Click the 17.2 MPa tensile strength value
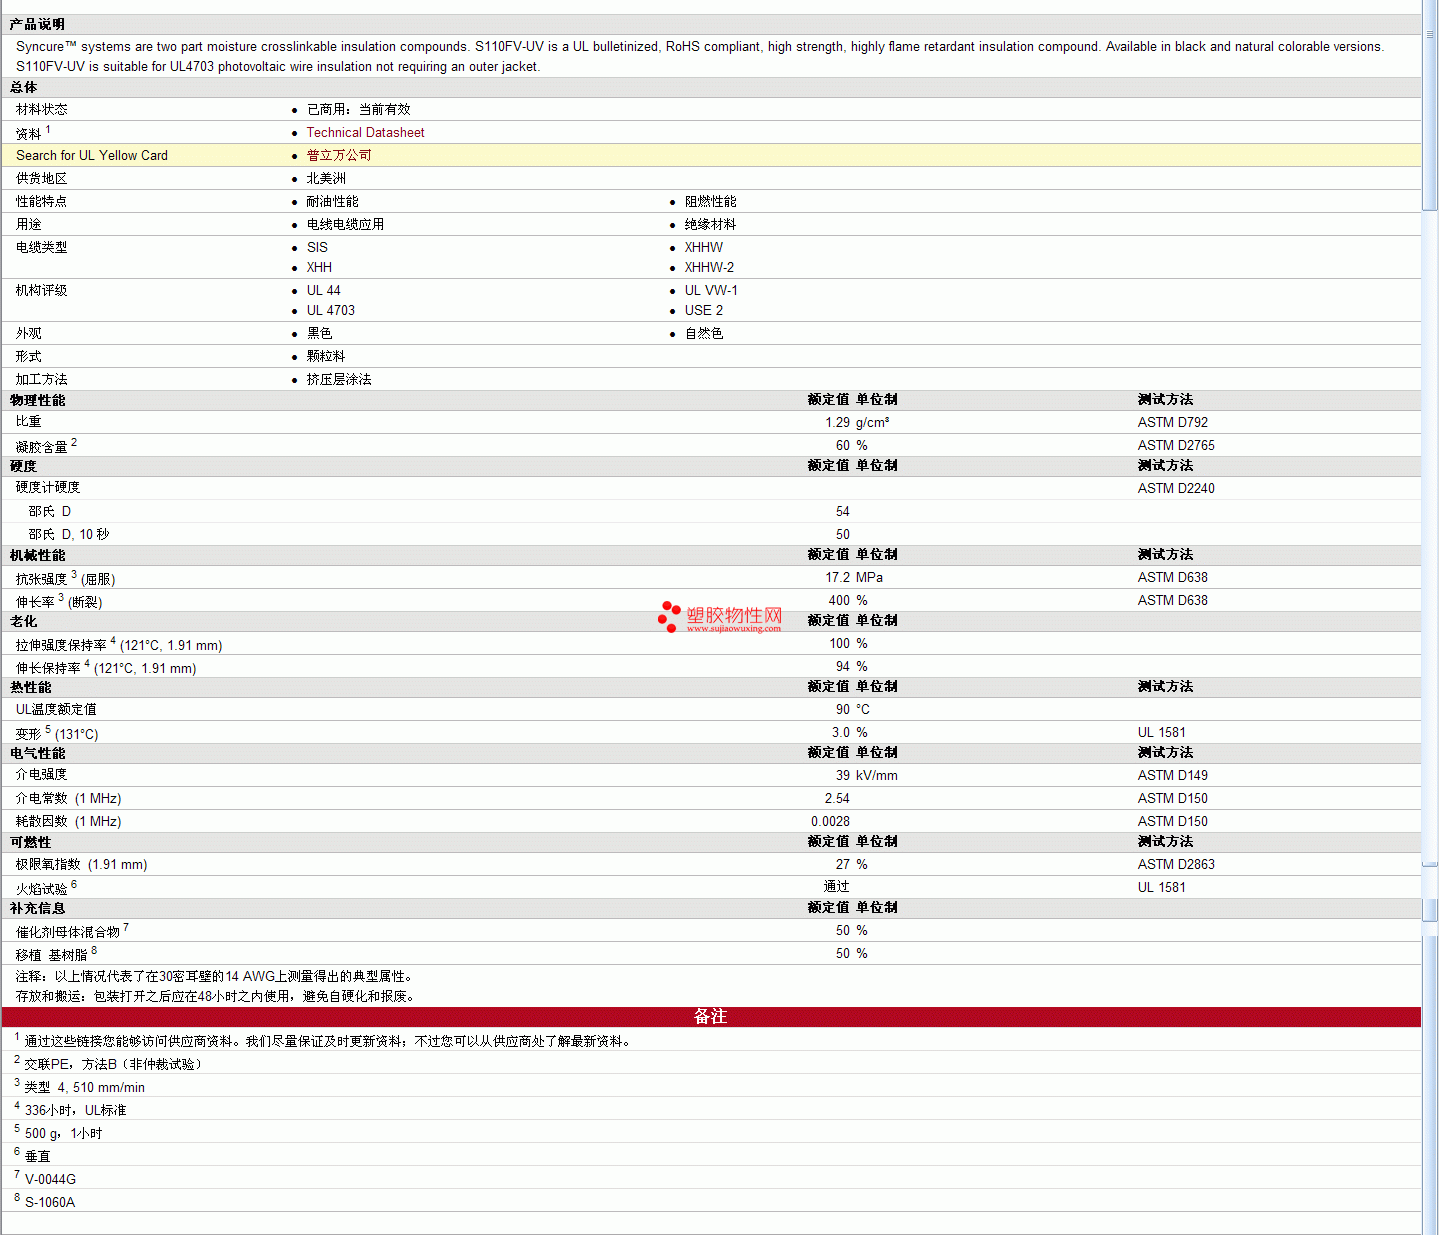This screenshot has height=1235, width=1439. 854,577
